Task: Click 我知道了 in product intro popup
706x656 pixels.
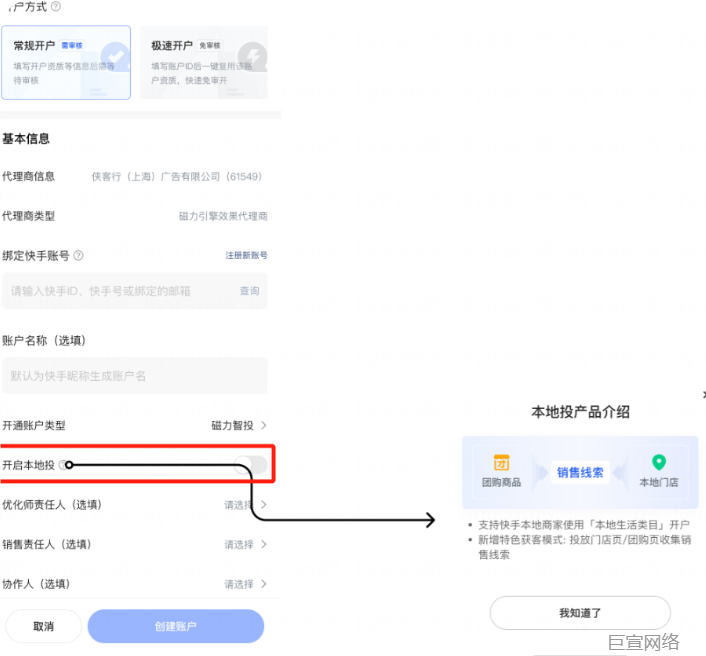Action: (x=580, y=613)
